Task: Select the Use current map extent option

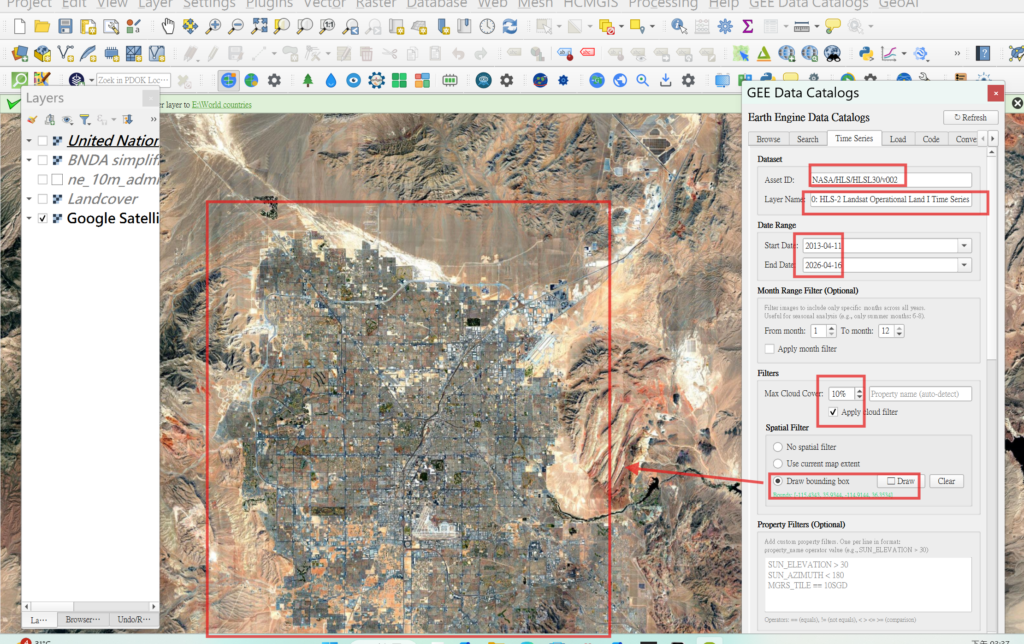Action: click(x=778, y=464)
